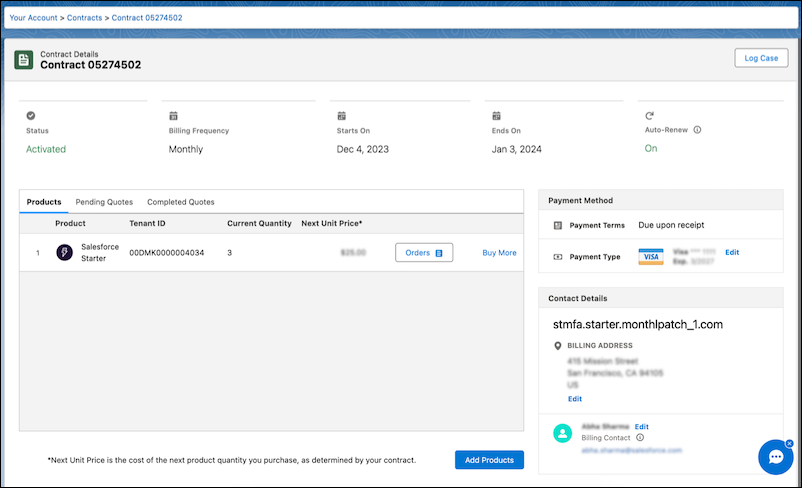
Task: Click the Jan 3, 2024 end date
Action: pyautogui.click(x=517, y=149)
